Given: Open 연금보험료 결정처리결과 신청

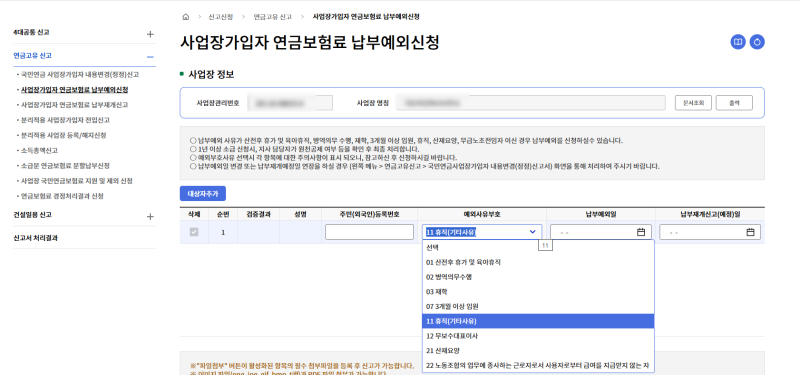Looking at the screenshot, I should coord(62,196).
